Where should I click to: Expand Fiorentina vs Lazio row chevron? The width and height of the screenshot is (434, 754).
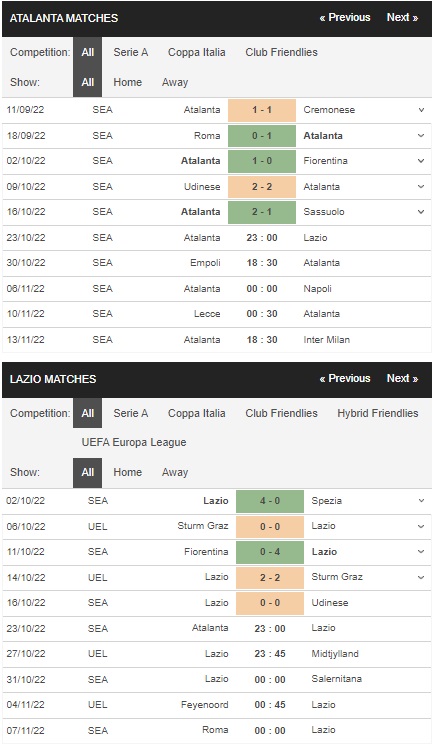(421, 552)
